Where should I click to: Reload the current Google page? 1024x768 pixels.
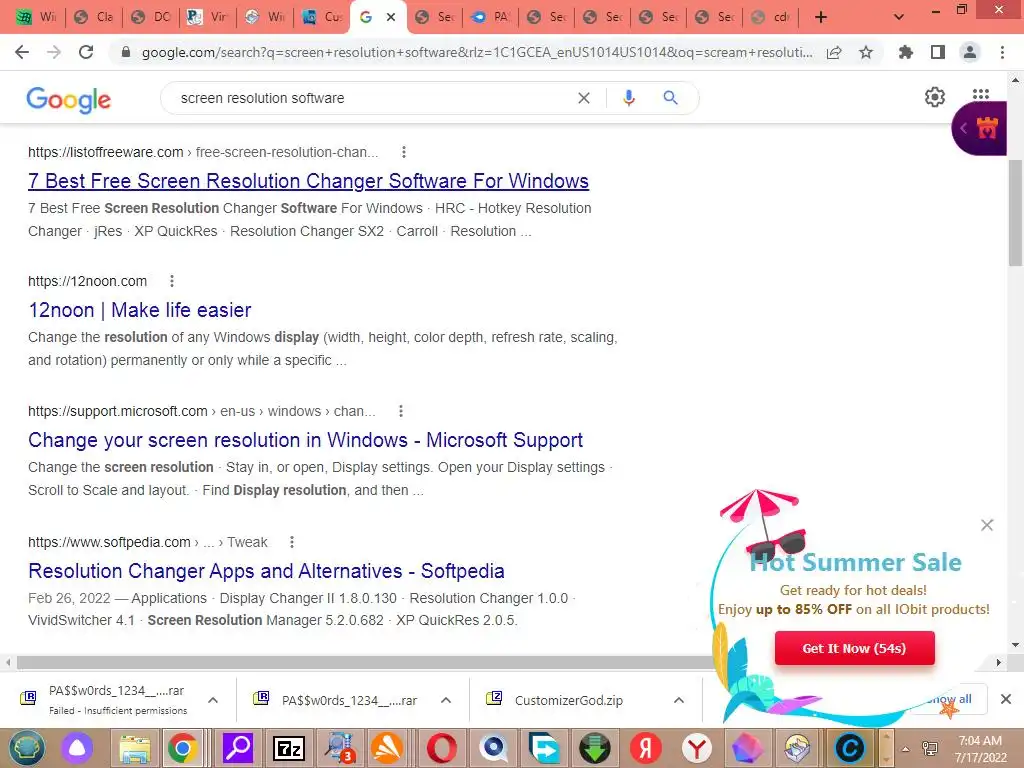(86, 52)
